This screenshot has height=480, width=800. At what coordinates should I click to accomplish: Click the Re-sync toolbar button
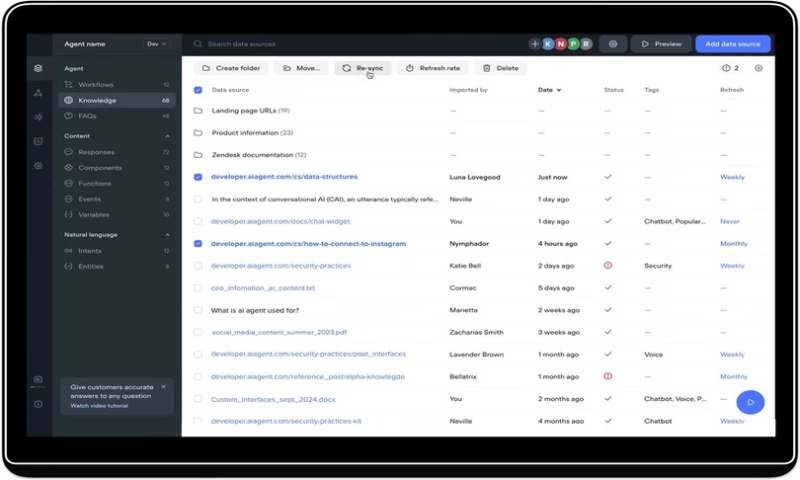(x=363, y=68)
